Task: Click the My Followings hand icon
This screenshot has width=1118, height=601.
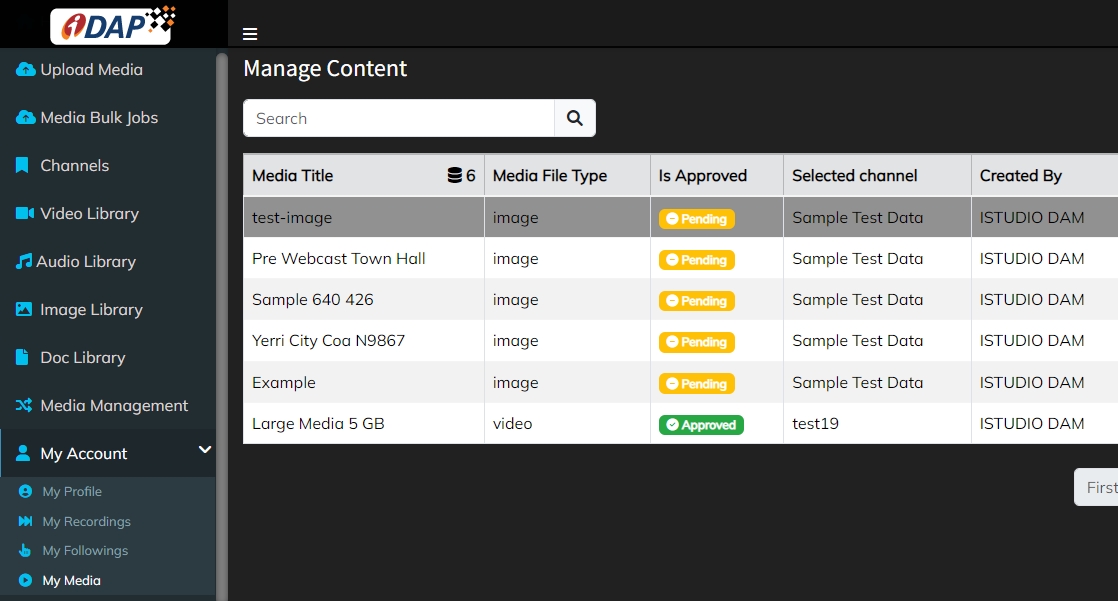Action: click(x=25, y=550)
